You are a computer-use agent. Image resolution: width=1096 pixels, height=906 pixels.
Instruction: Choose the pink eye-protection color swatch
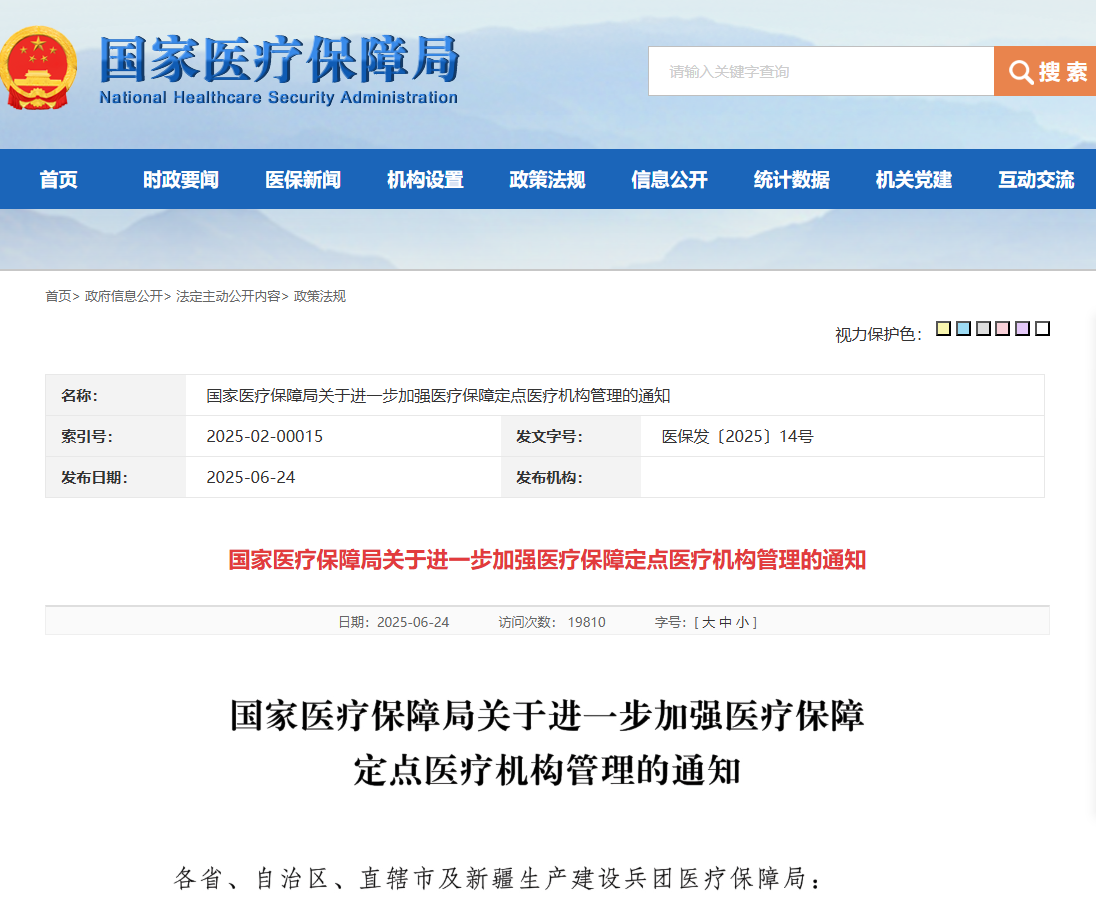pyautogui.click(x=1002, y=329)
